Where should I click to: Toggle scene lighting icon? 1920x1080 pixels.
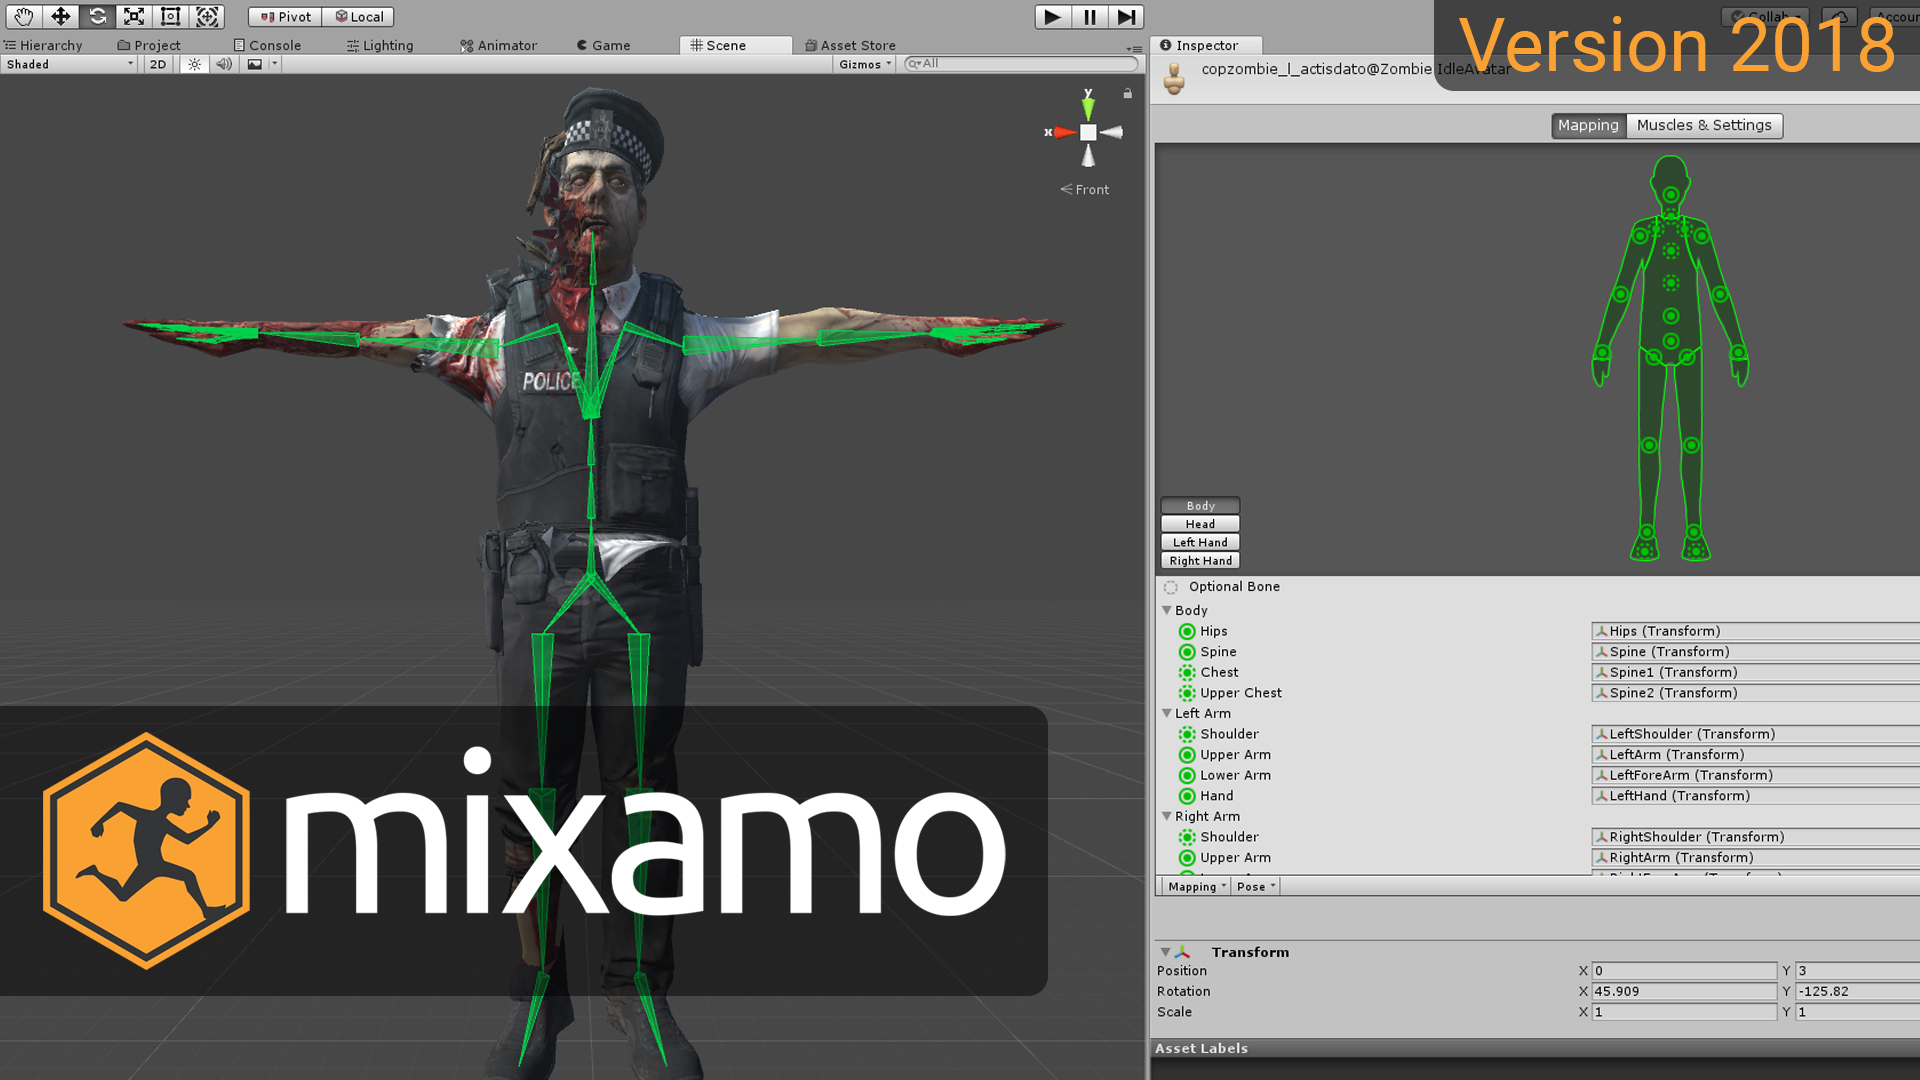(195, 64)
